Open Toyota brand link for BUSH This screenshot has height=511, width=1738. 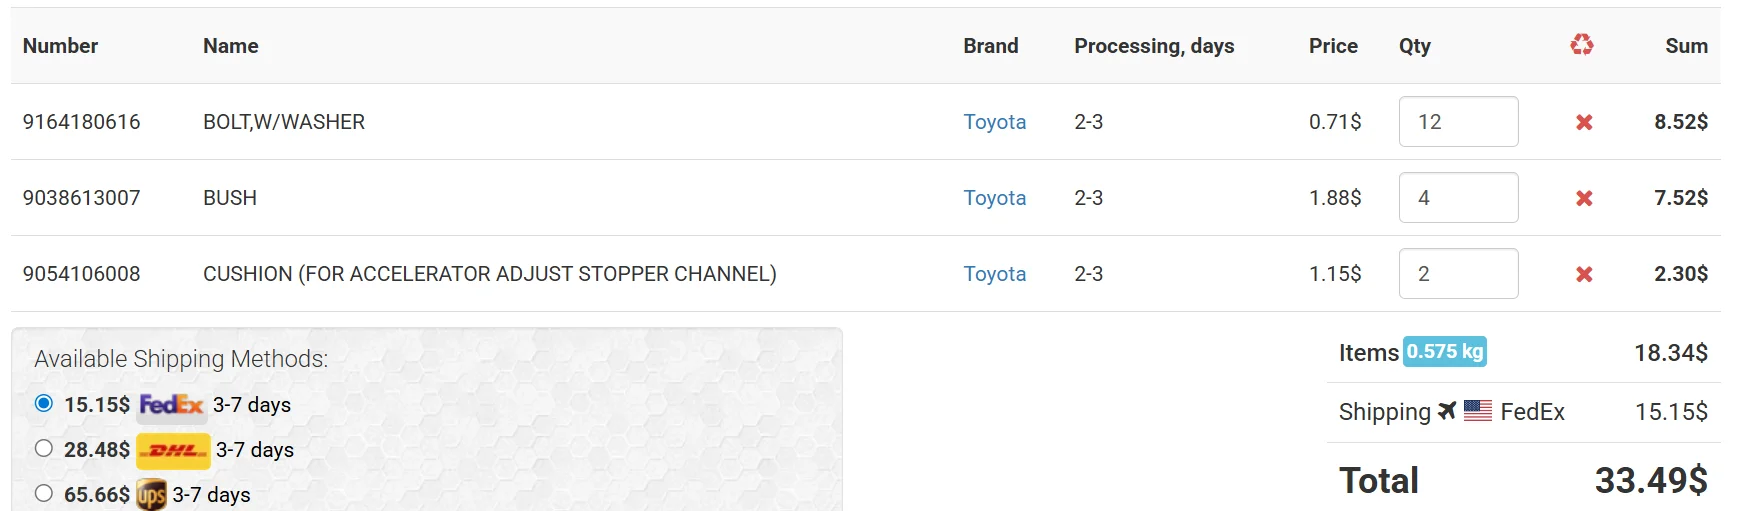click(995, 198)
